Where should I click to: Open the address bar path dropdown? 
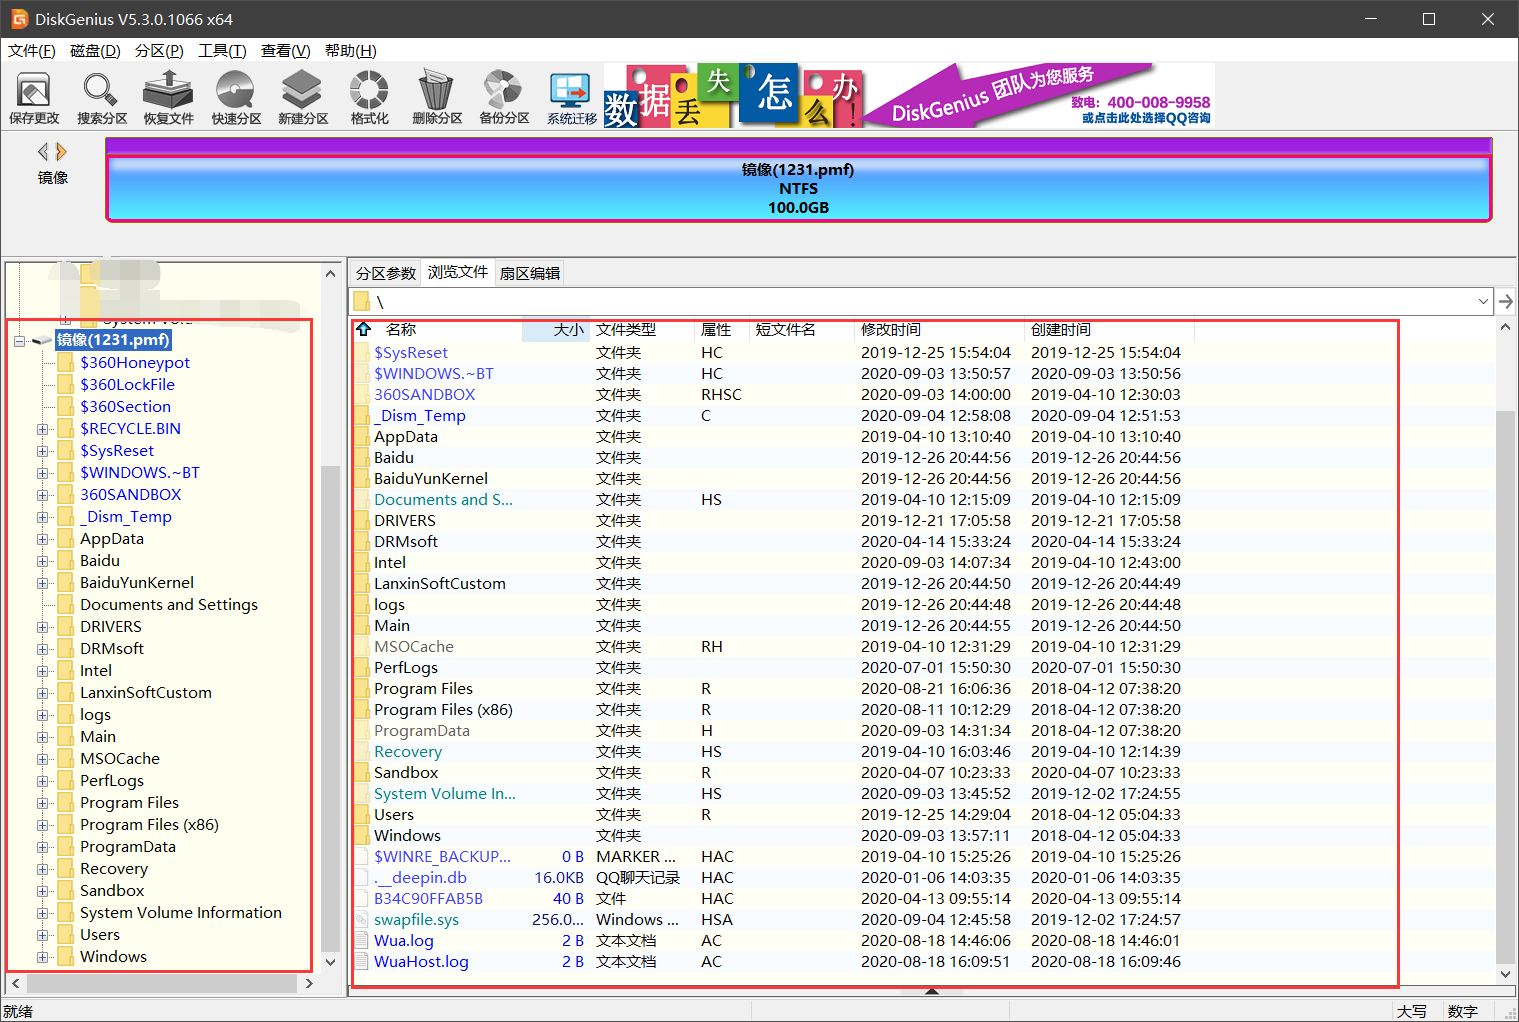[x=1483, y=301]
